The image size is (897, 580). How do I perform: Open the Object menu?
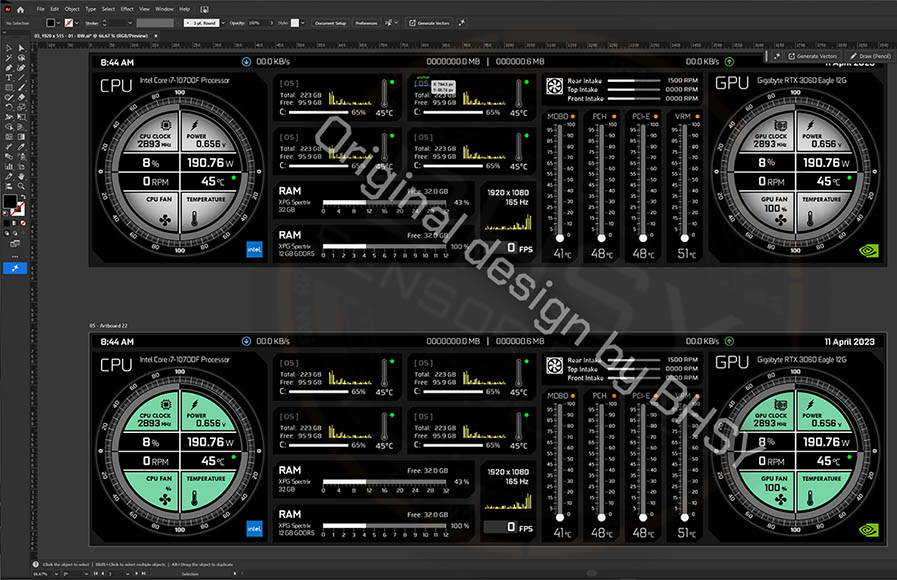click(72, 9)
